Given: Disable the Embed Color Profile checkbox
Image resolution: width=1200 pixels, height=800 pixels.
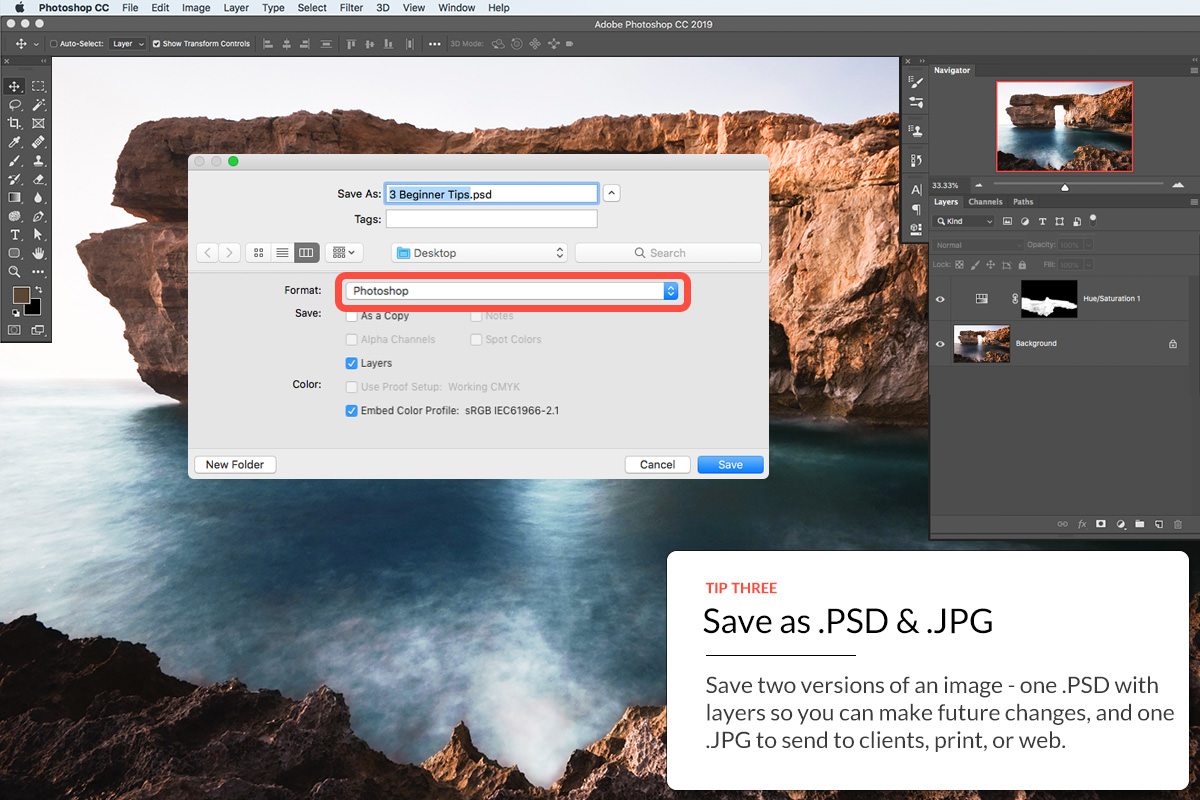Looking at the screenshot, I should point(351,410).
